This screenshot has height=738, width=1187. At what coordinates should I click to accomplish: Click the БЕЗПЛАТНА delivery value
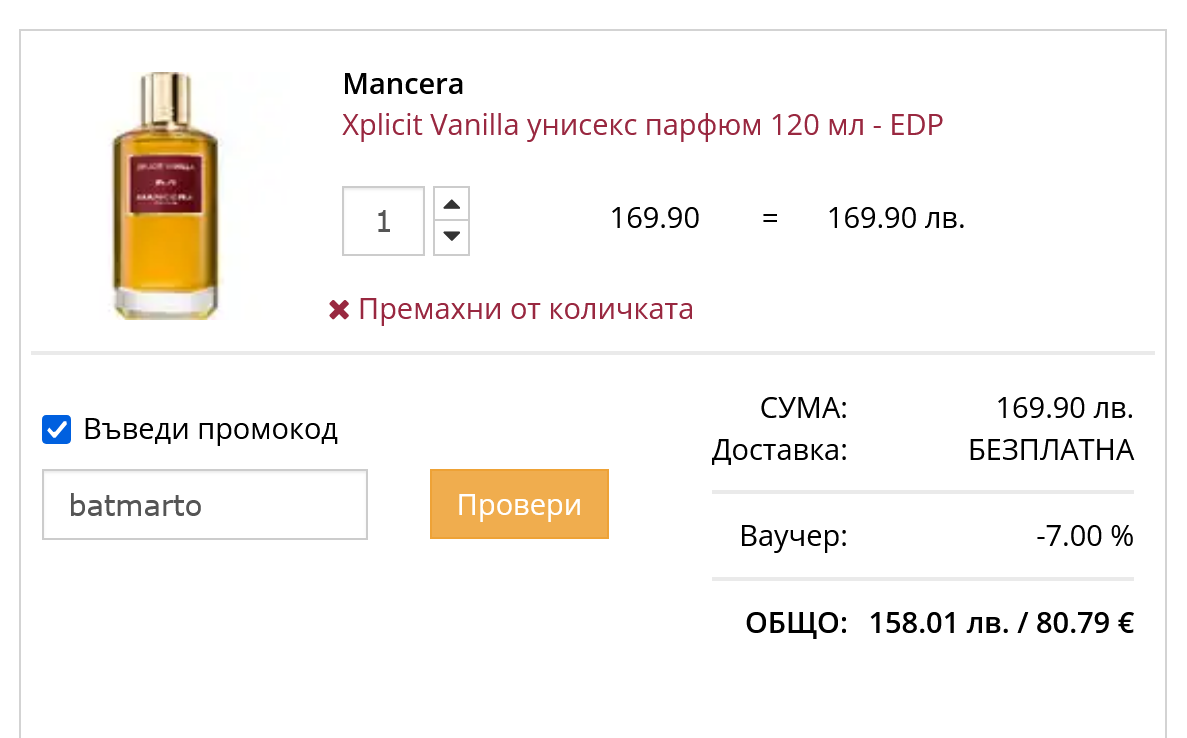[1051, 450]
